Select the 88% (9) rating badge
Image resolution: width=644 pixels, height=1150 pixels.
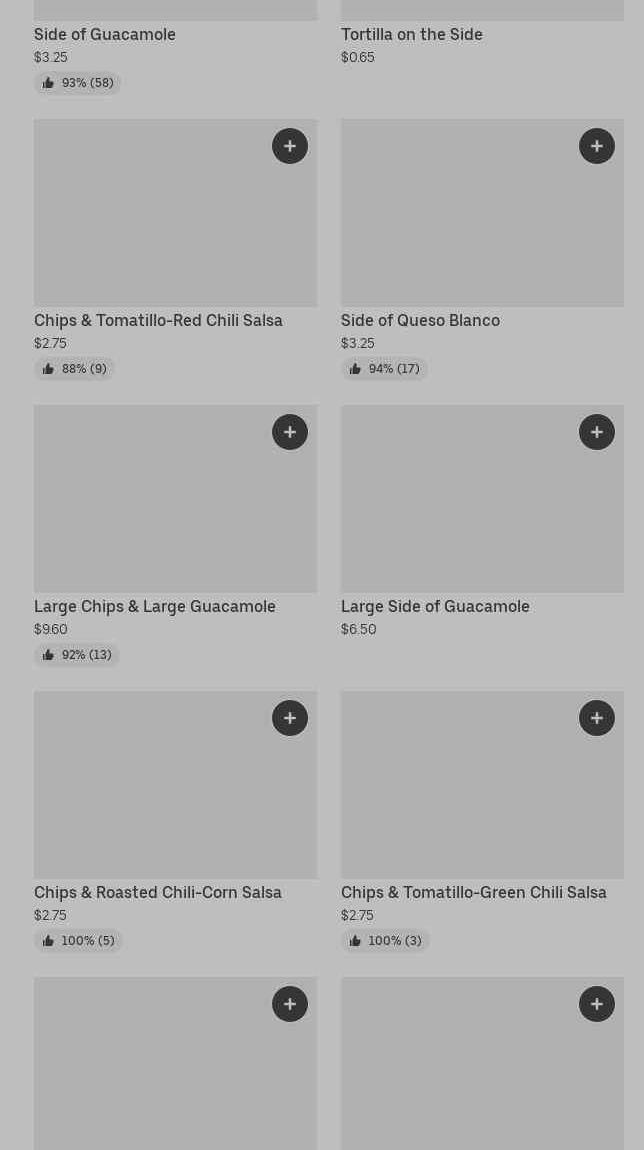point(74,369)
